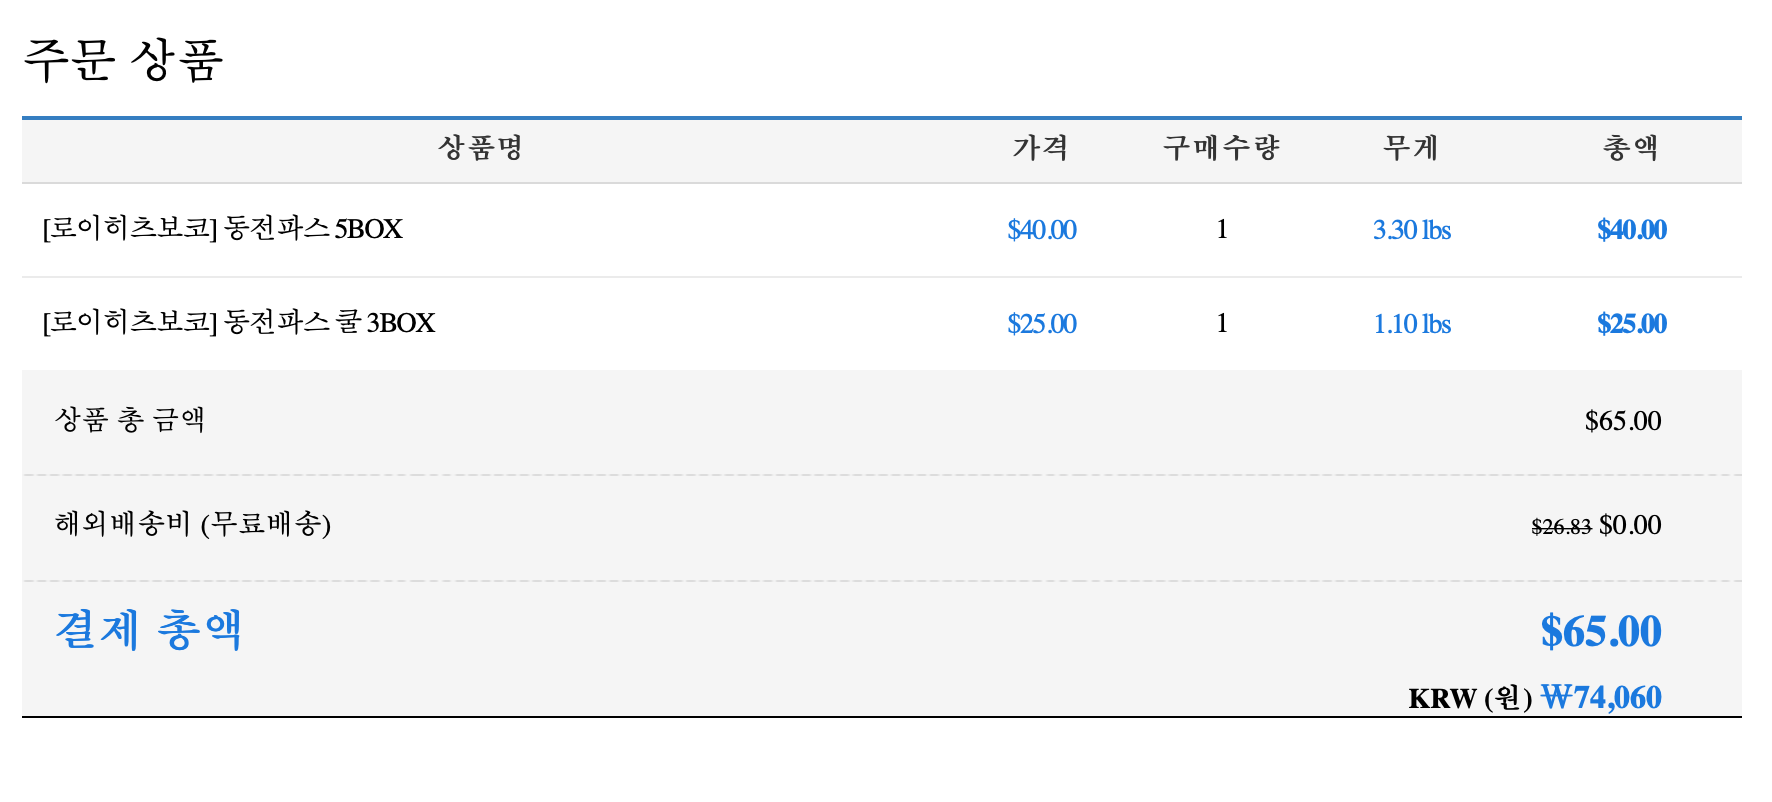Click the 주문 상품 page heading

(122, 60)
